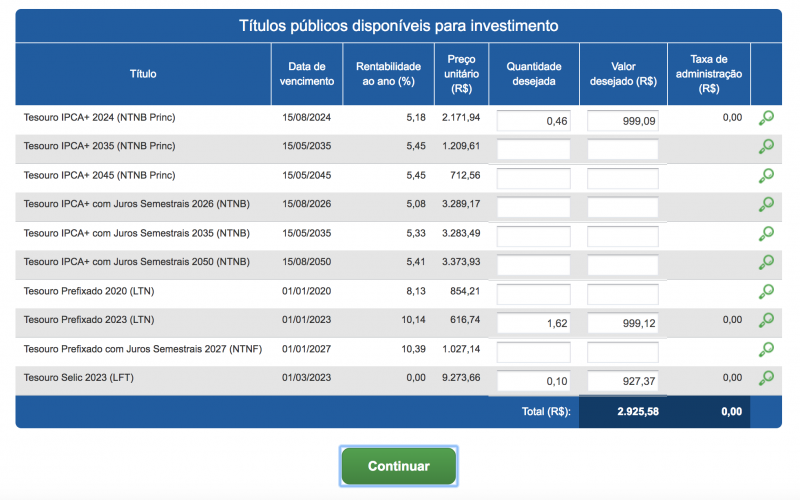The height and width of the screenshot is (500, 800).
Task: Focus quantity field for Juros Semestrais 2050 (NTNB)
Action: click(x=534, y=265)
